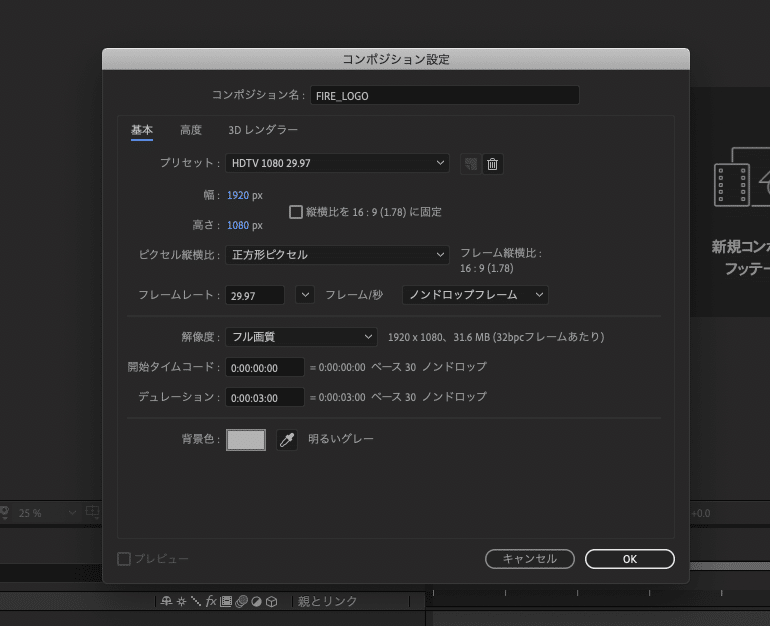Click the 親とリンク column header
The height and width of the screenshot is (626, 770).
(x=327, y=601)
